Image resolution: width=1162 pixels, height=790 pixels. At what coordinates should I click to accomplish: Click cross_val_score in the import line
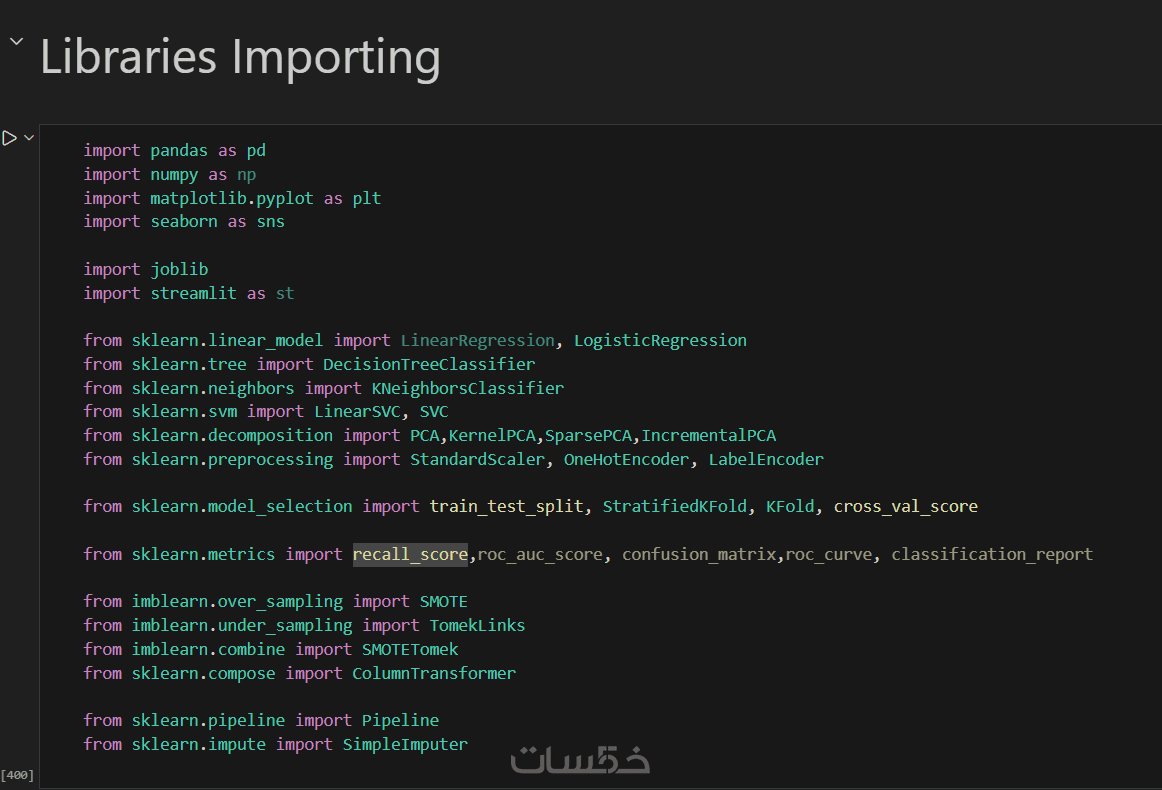click(x=905, y=506)
